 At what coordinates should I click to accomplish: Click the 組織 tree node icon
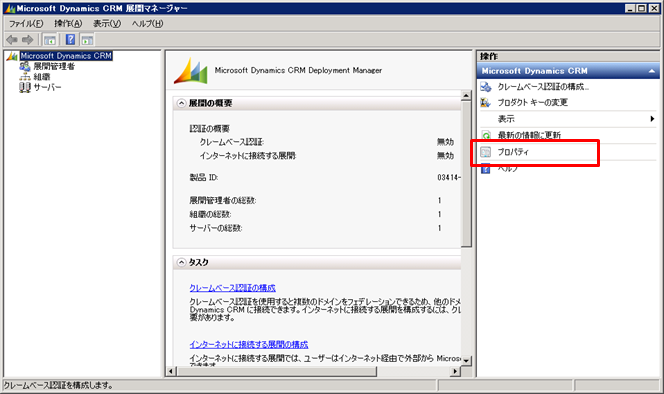coord(25,77)
